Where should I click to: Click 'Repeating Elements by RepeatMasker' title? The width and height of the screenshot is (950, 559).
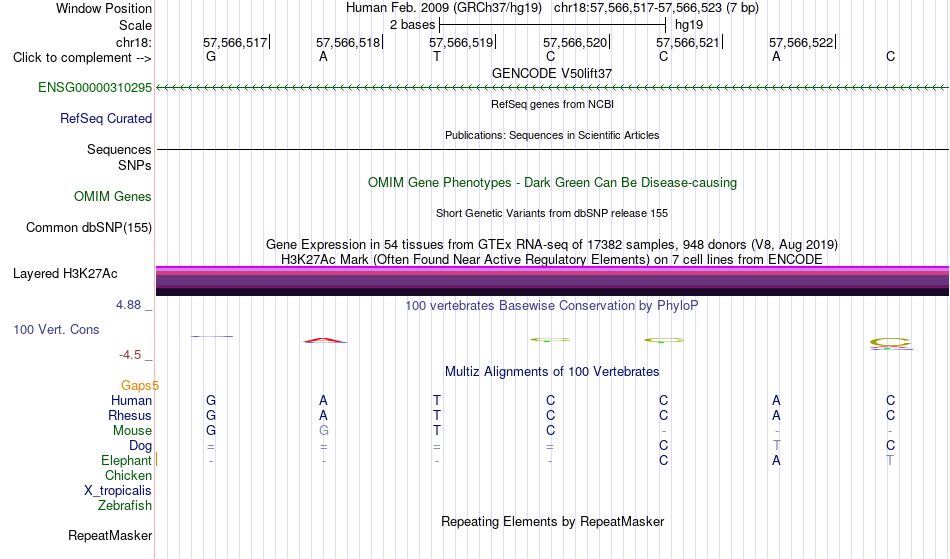[552, 521]
